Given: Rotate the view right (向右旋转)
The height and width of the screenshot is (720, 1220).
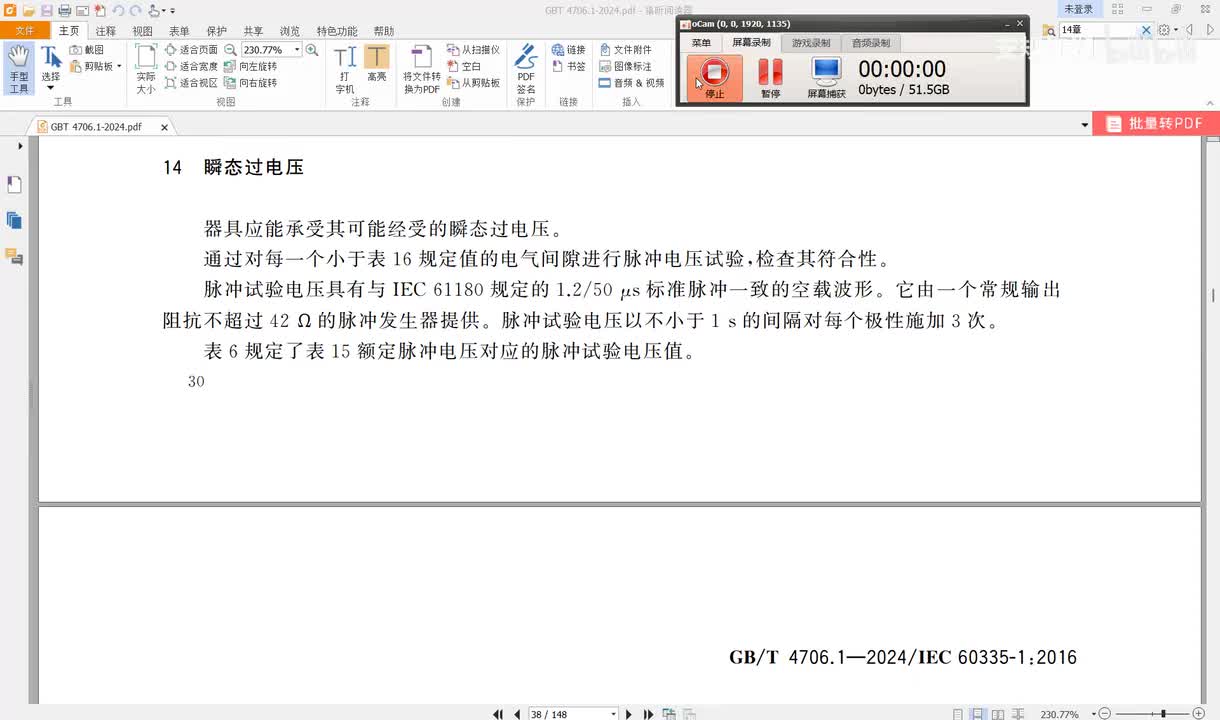Looking at the screenshot, I should pos(250,83).
